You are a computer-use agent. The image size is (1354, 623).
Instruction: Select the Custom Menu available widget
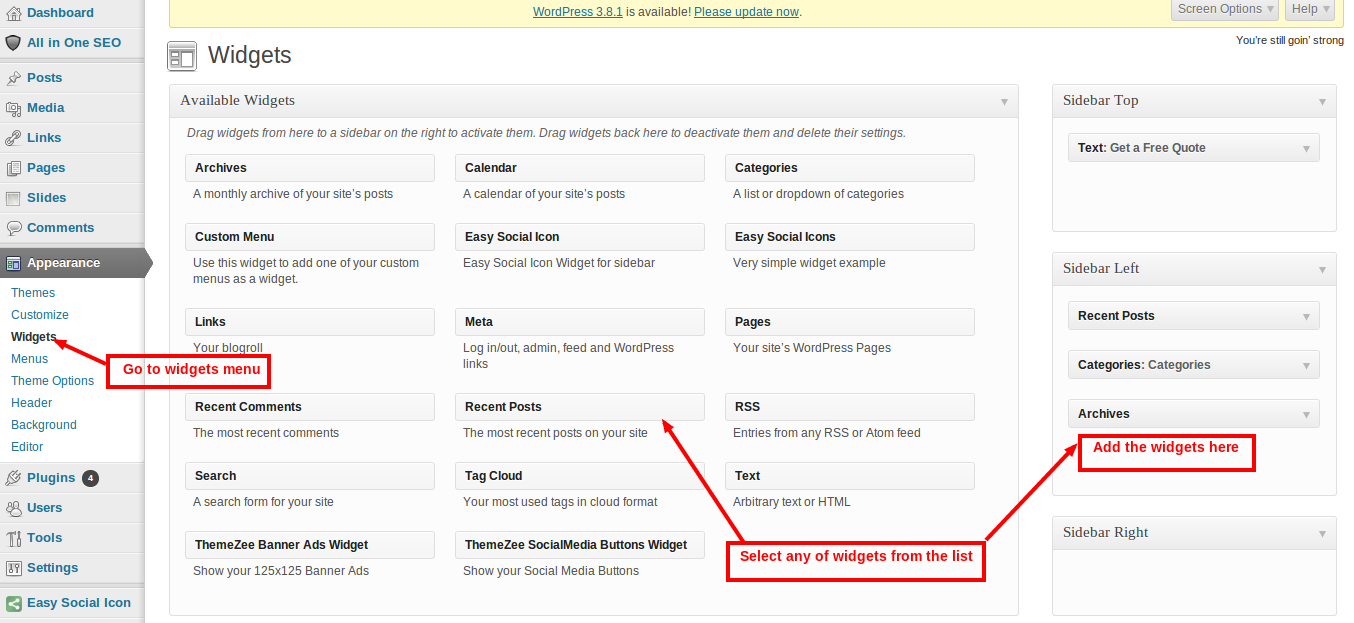pos(310,237)
